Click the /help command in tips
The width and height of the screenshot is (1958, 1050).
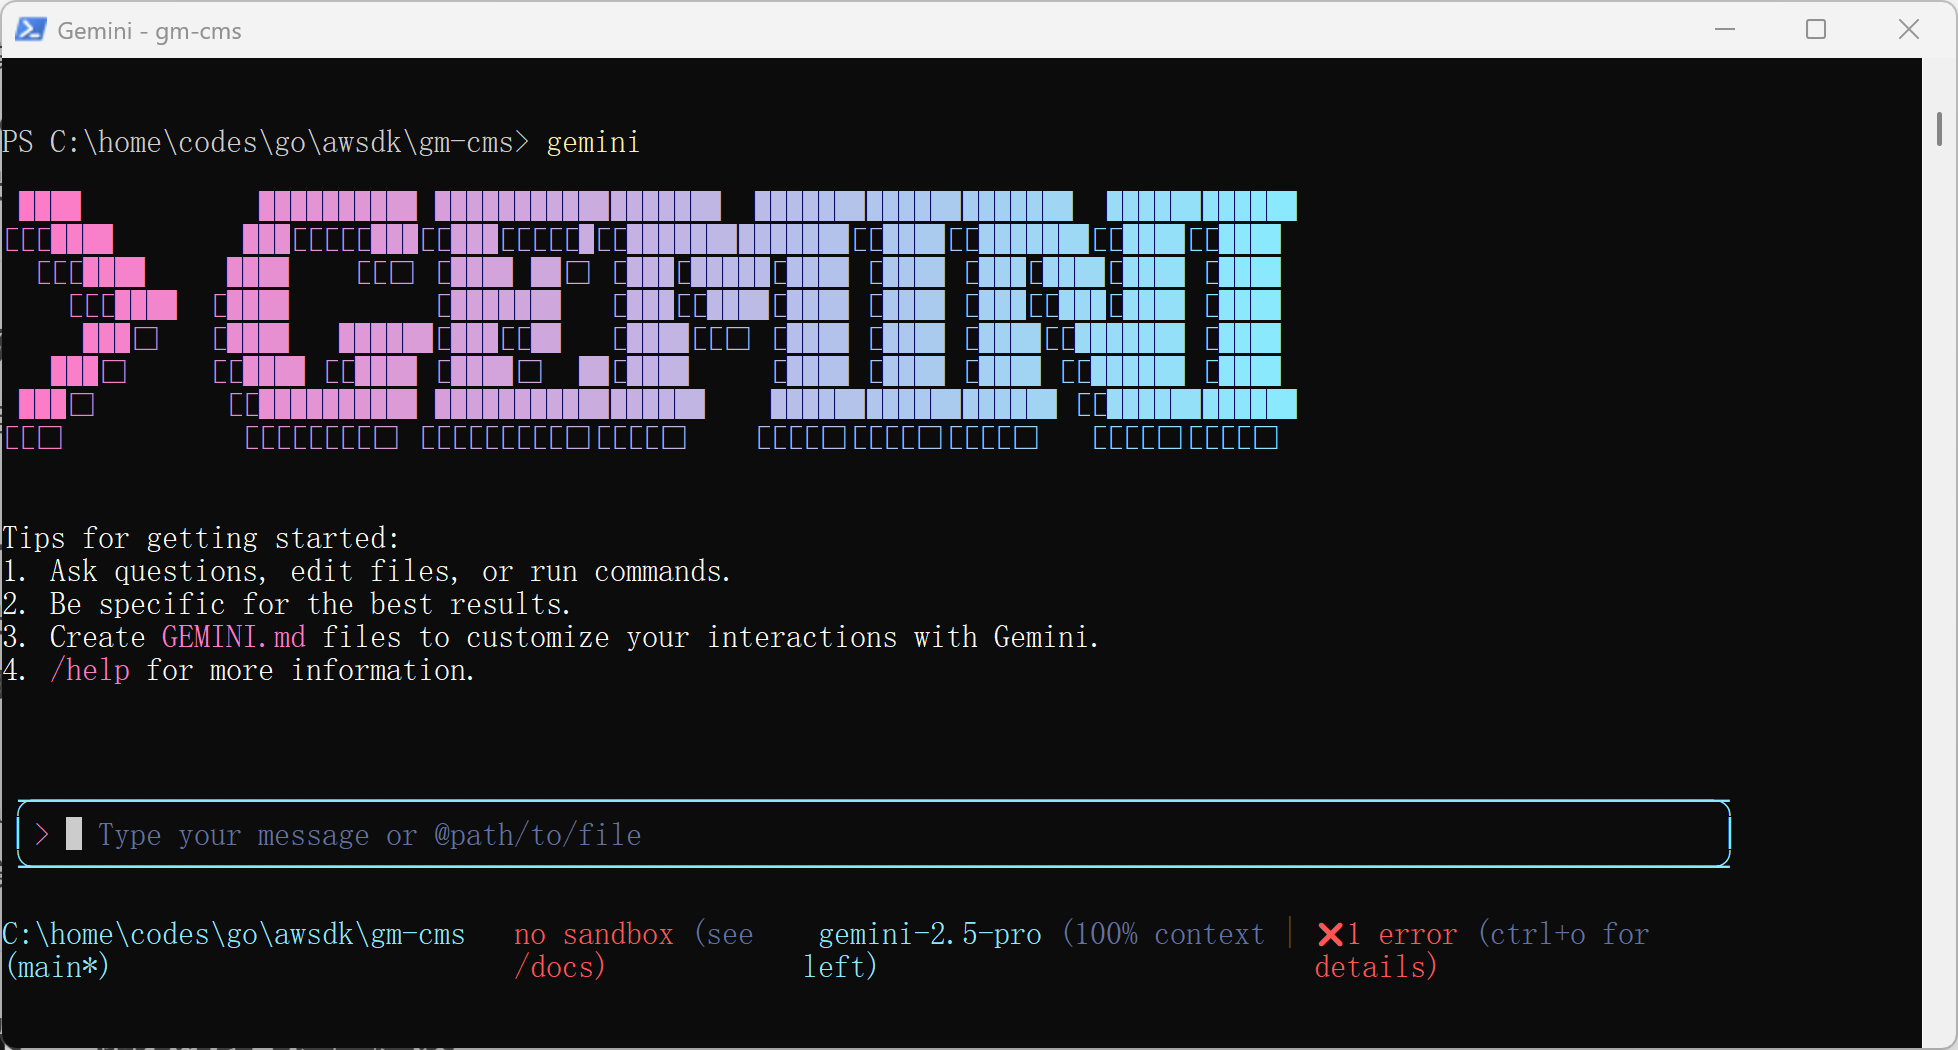click(x=90, y=670)
